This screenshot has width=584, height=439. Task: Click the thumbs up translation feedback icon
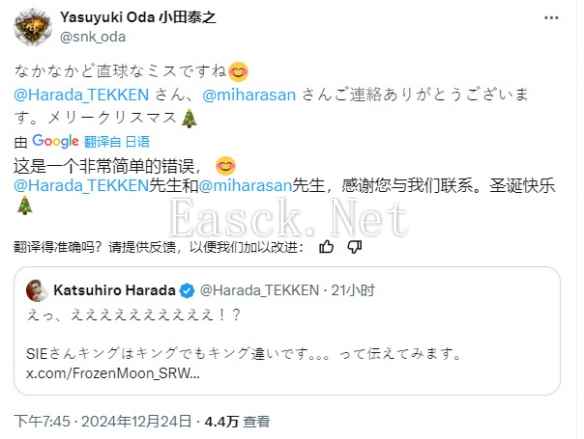tap(326, 246)
